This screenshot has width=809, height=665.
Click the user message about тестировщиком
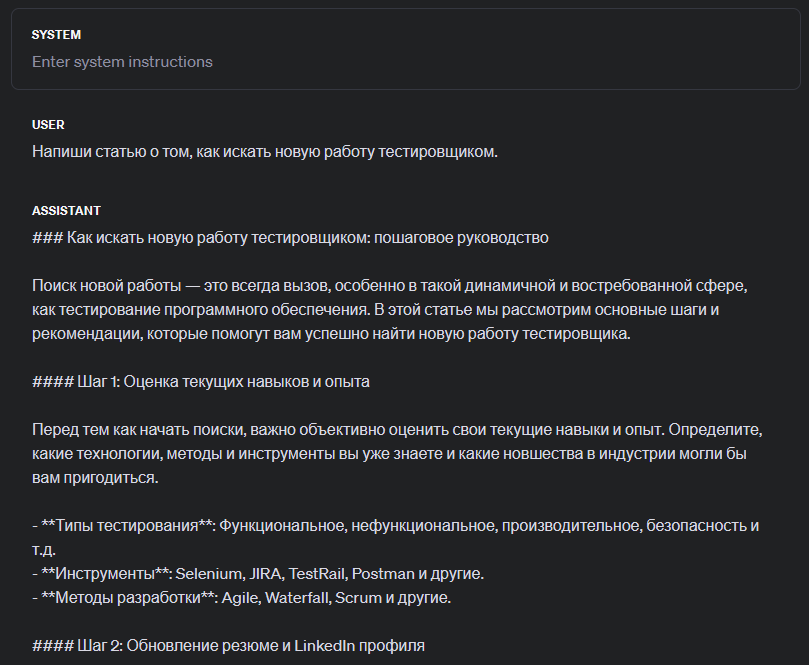click(x=264, y=152)
